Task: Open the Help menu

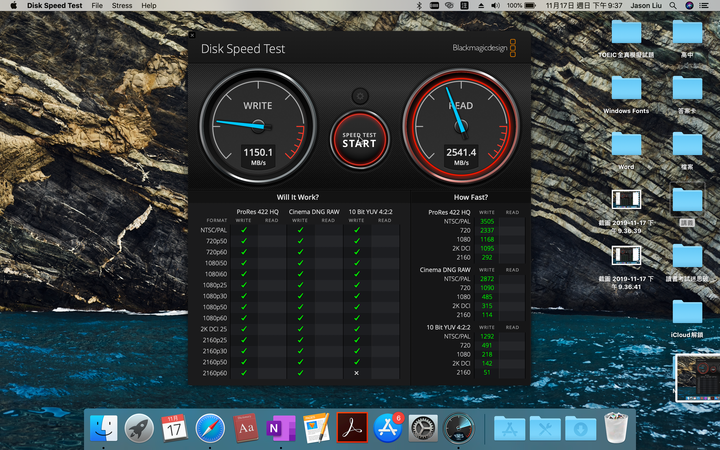Action: [x=149, y=6]
